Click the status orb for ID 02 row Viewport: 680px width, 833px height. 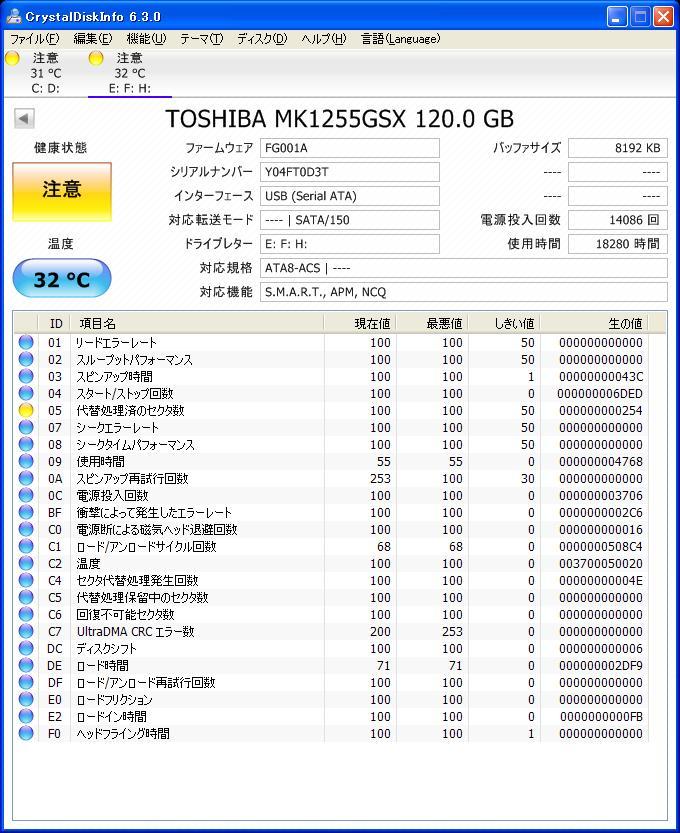click(26, 359)
